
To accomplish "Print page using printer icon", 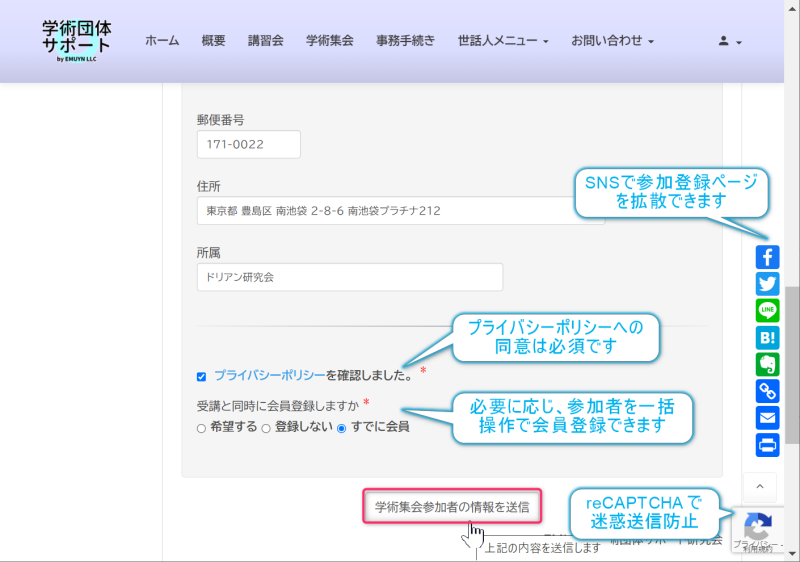I will pos(767,445).
